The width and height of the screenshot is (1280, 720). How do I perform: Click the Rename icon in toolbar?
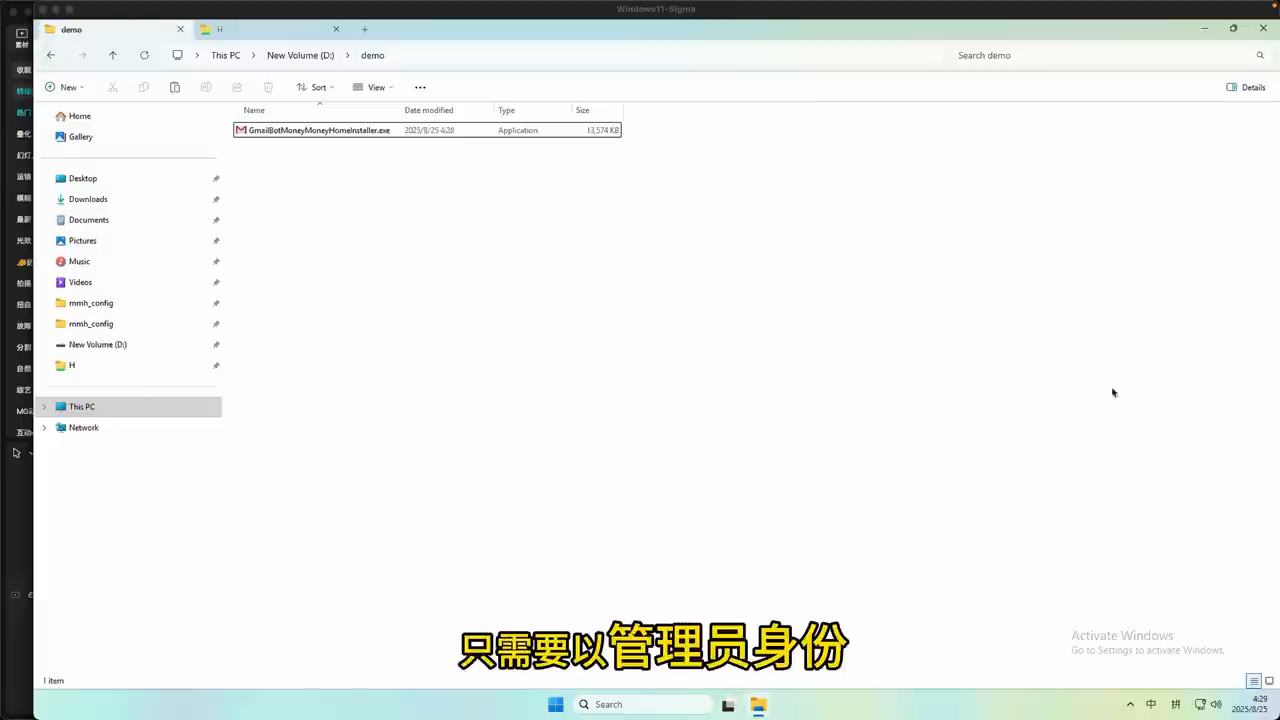pos(206,87)
